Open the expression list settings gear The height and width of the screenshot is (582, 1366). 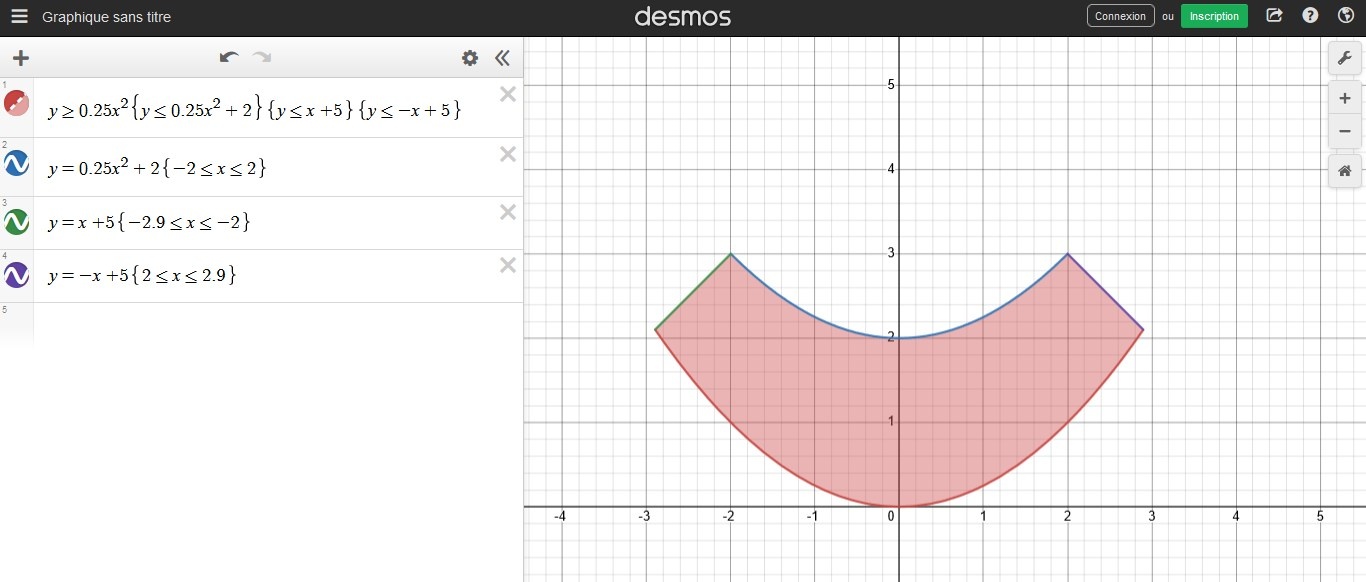[469, 58]
